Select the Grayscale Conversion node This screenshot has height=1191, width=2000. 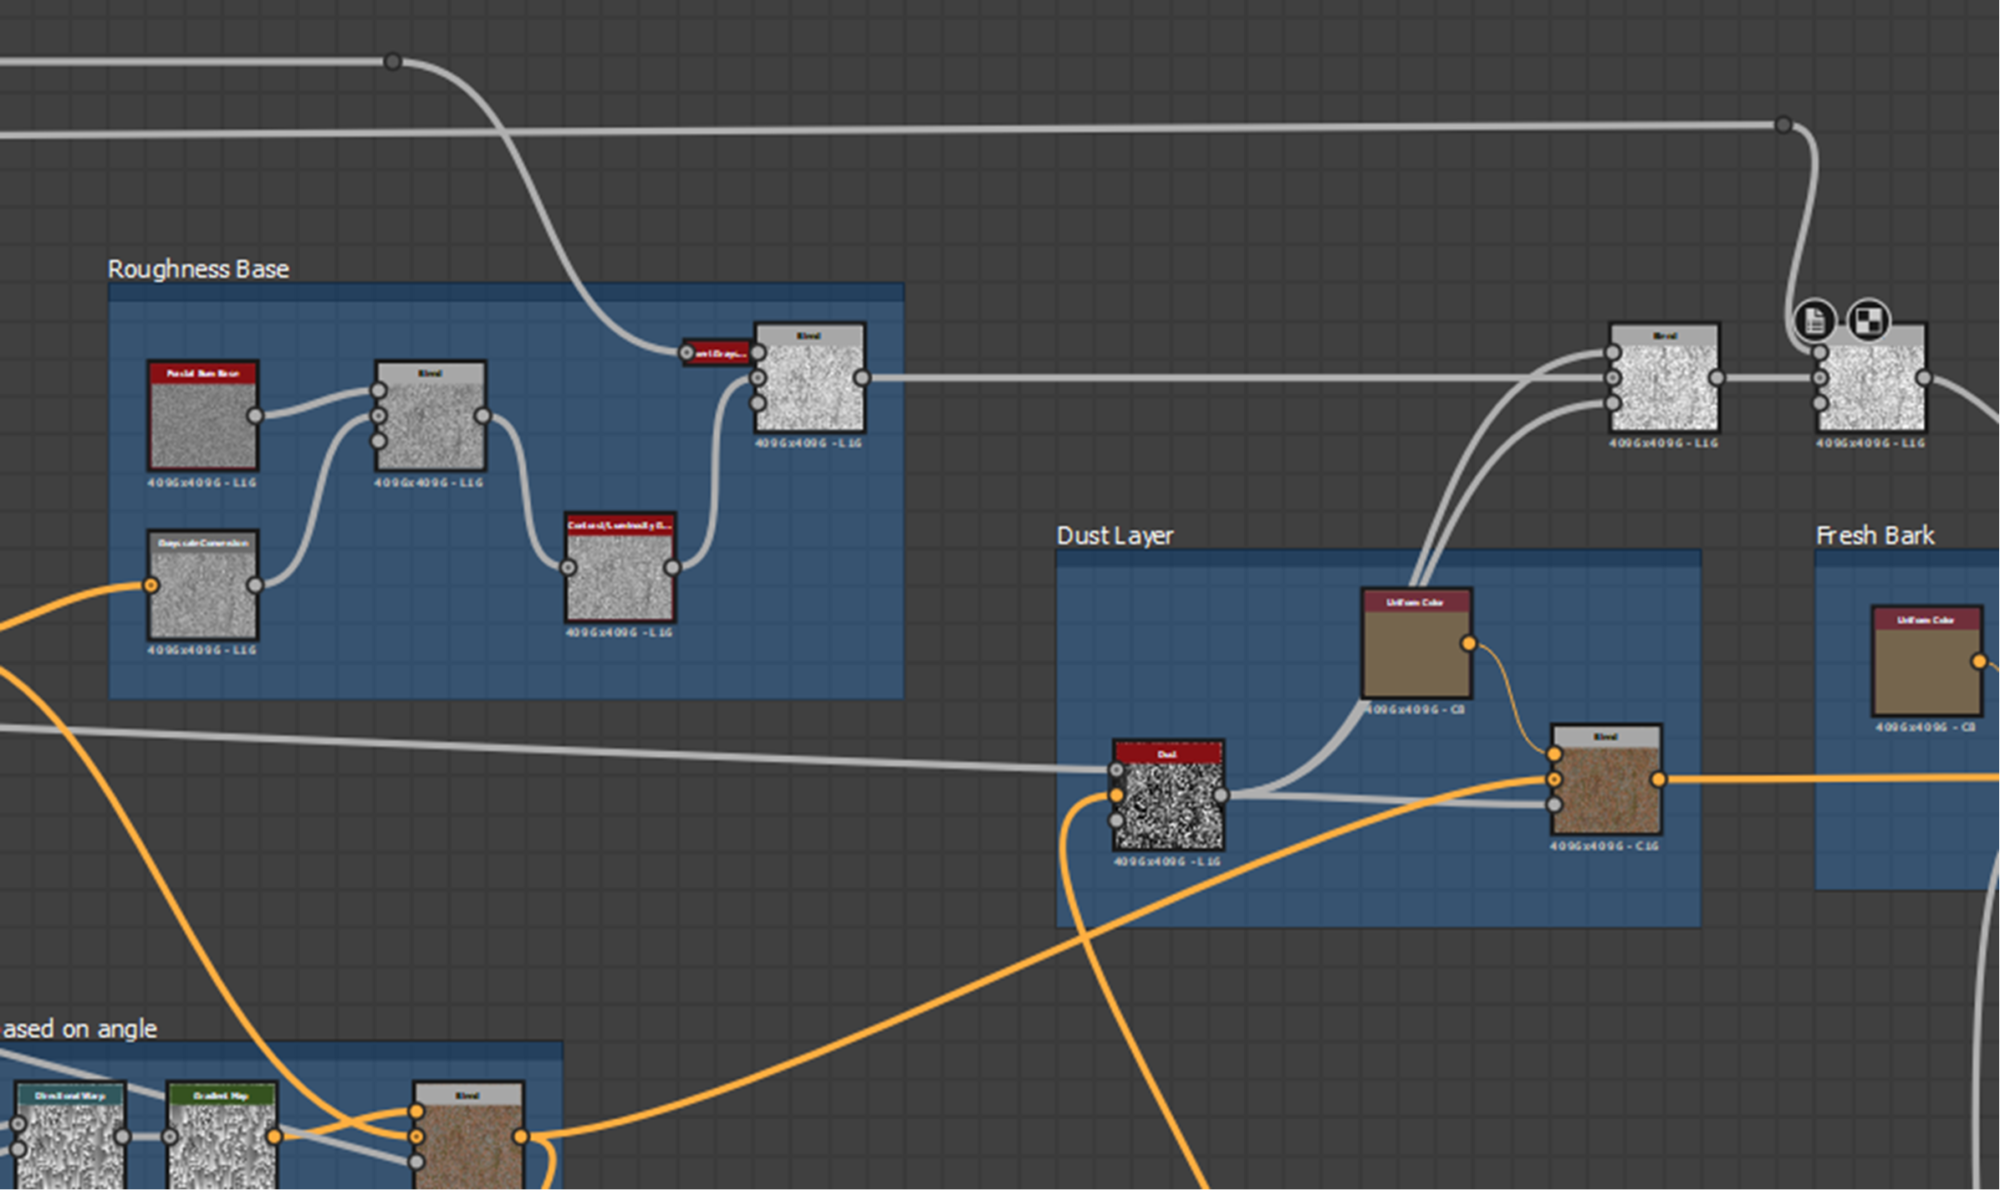(x=203, y=595)
